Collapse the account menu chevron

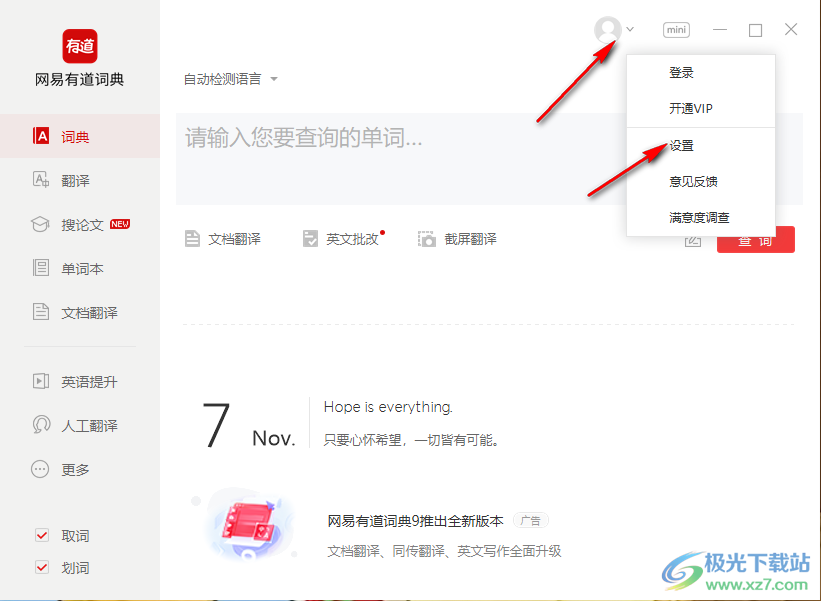point(630,30)
